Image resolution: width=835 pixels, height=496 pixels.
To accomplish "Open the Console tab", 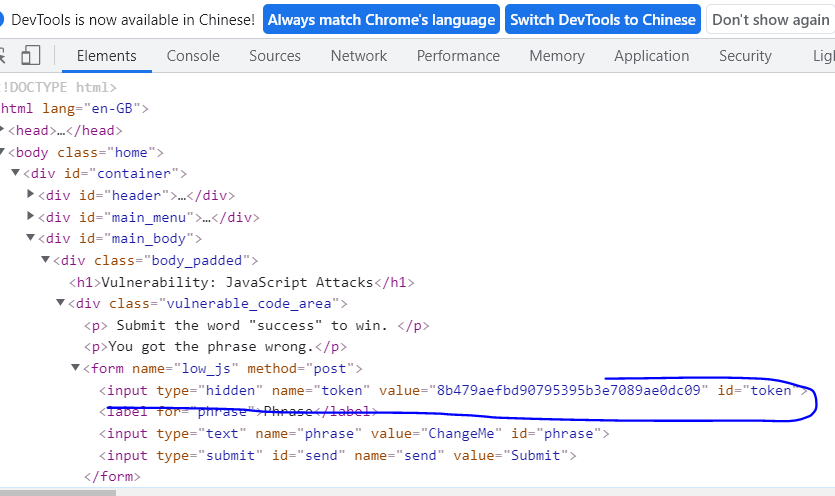I will click(x=193, y=56).
